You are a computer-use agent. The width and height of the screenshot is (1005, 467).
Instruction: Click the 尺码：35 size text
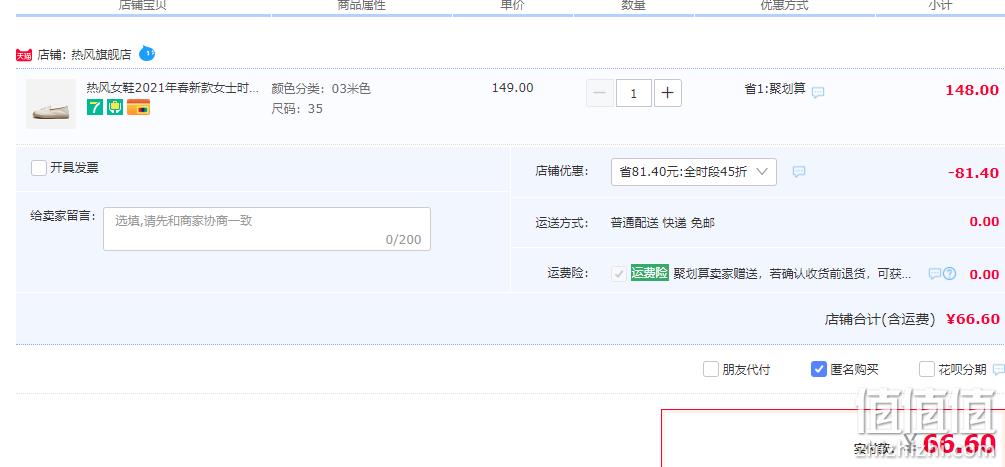point(297,108)
